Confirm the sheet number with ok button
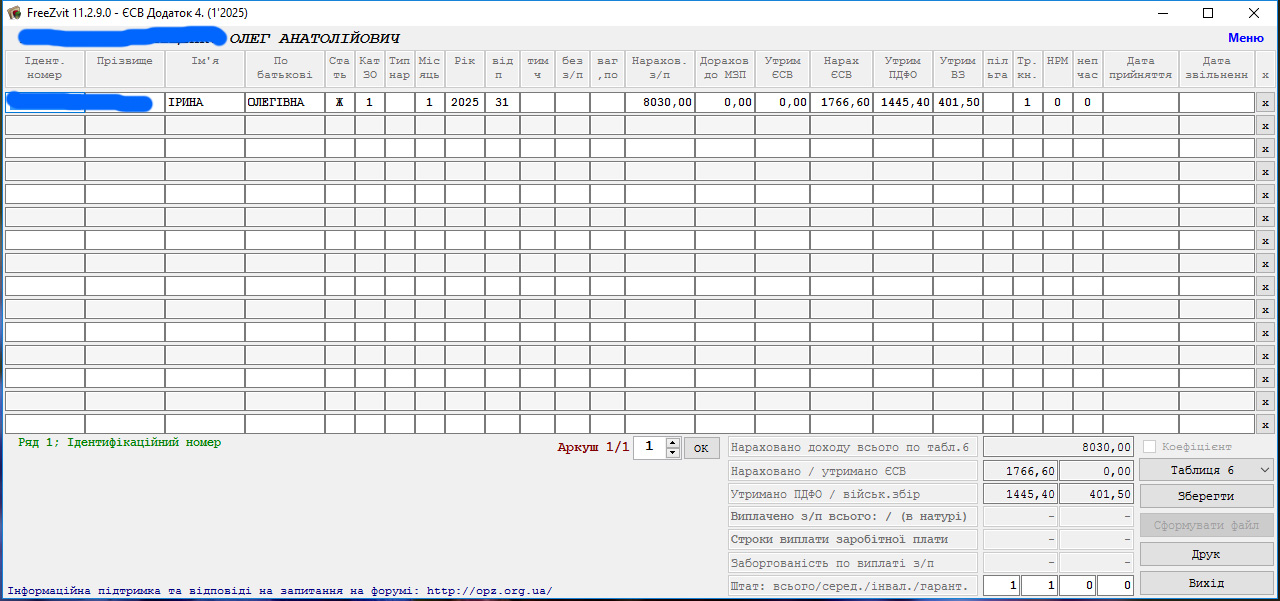This screenshot has width=1280, height=601. coord(701,448)
